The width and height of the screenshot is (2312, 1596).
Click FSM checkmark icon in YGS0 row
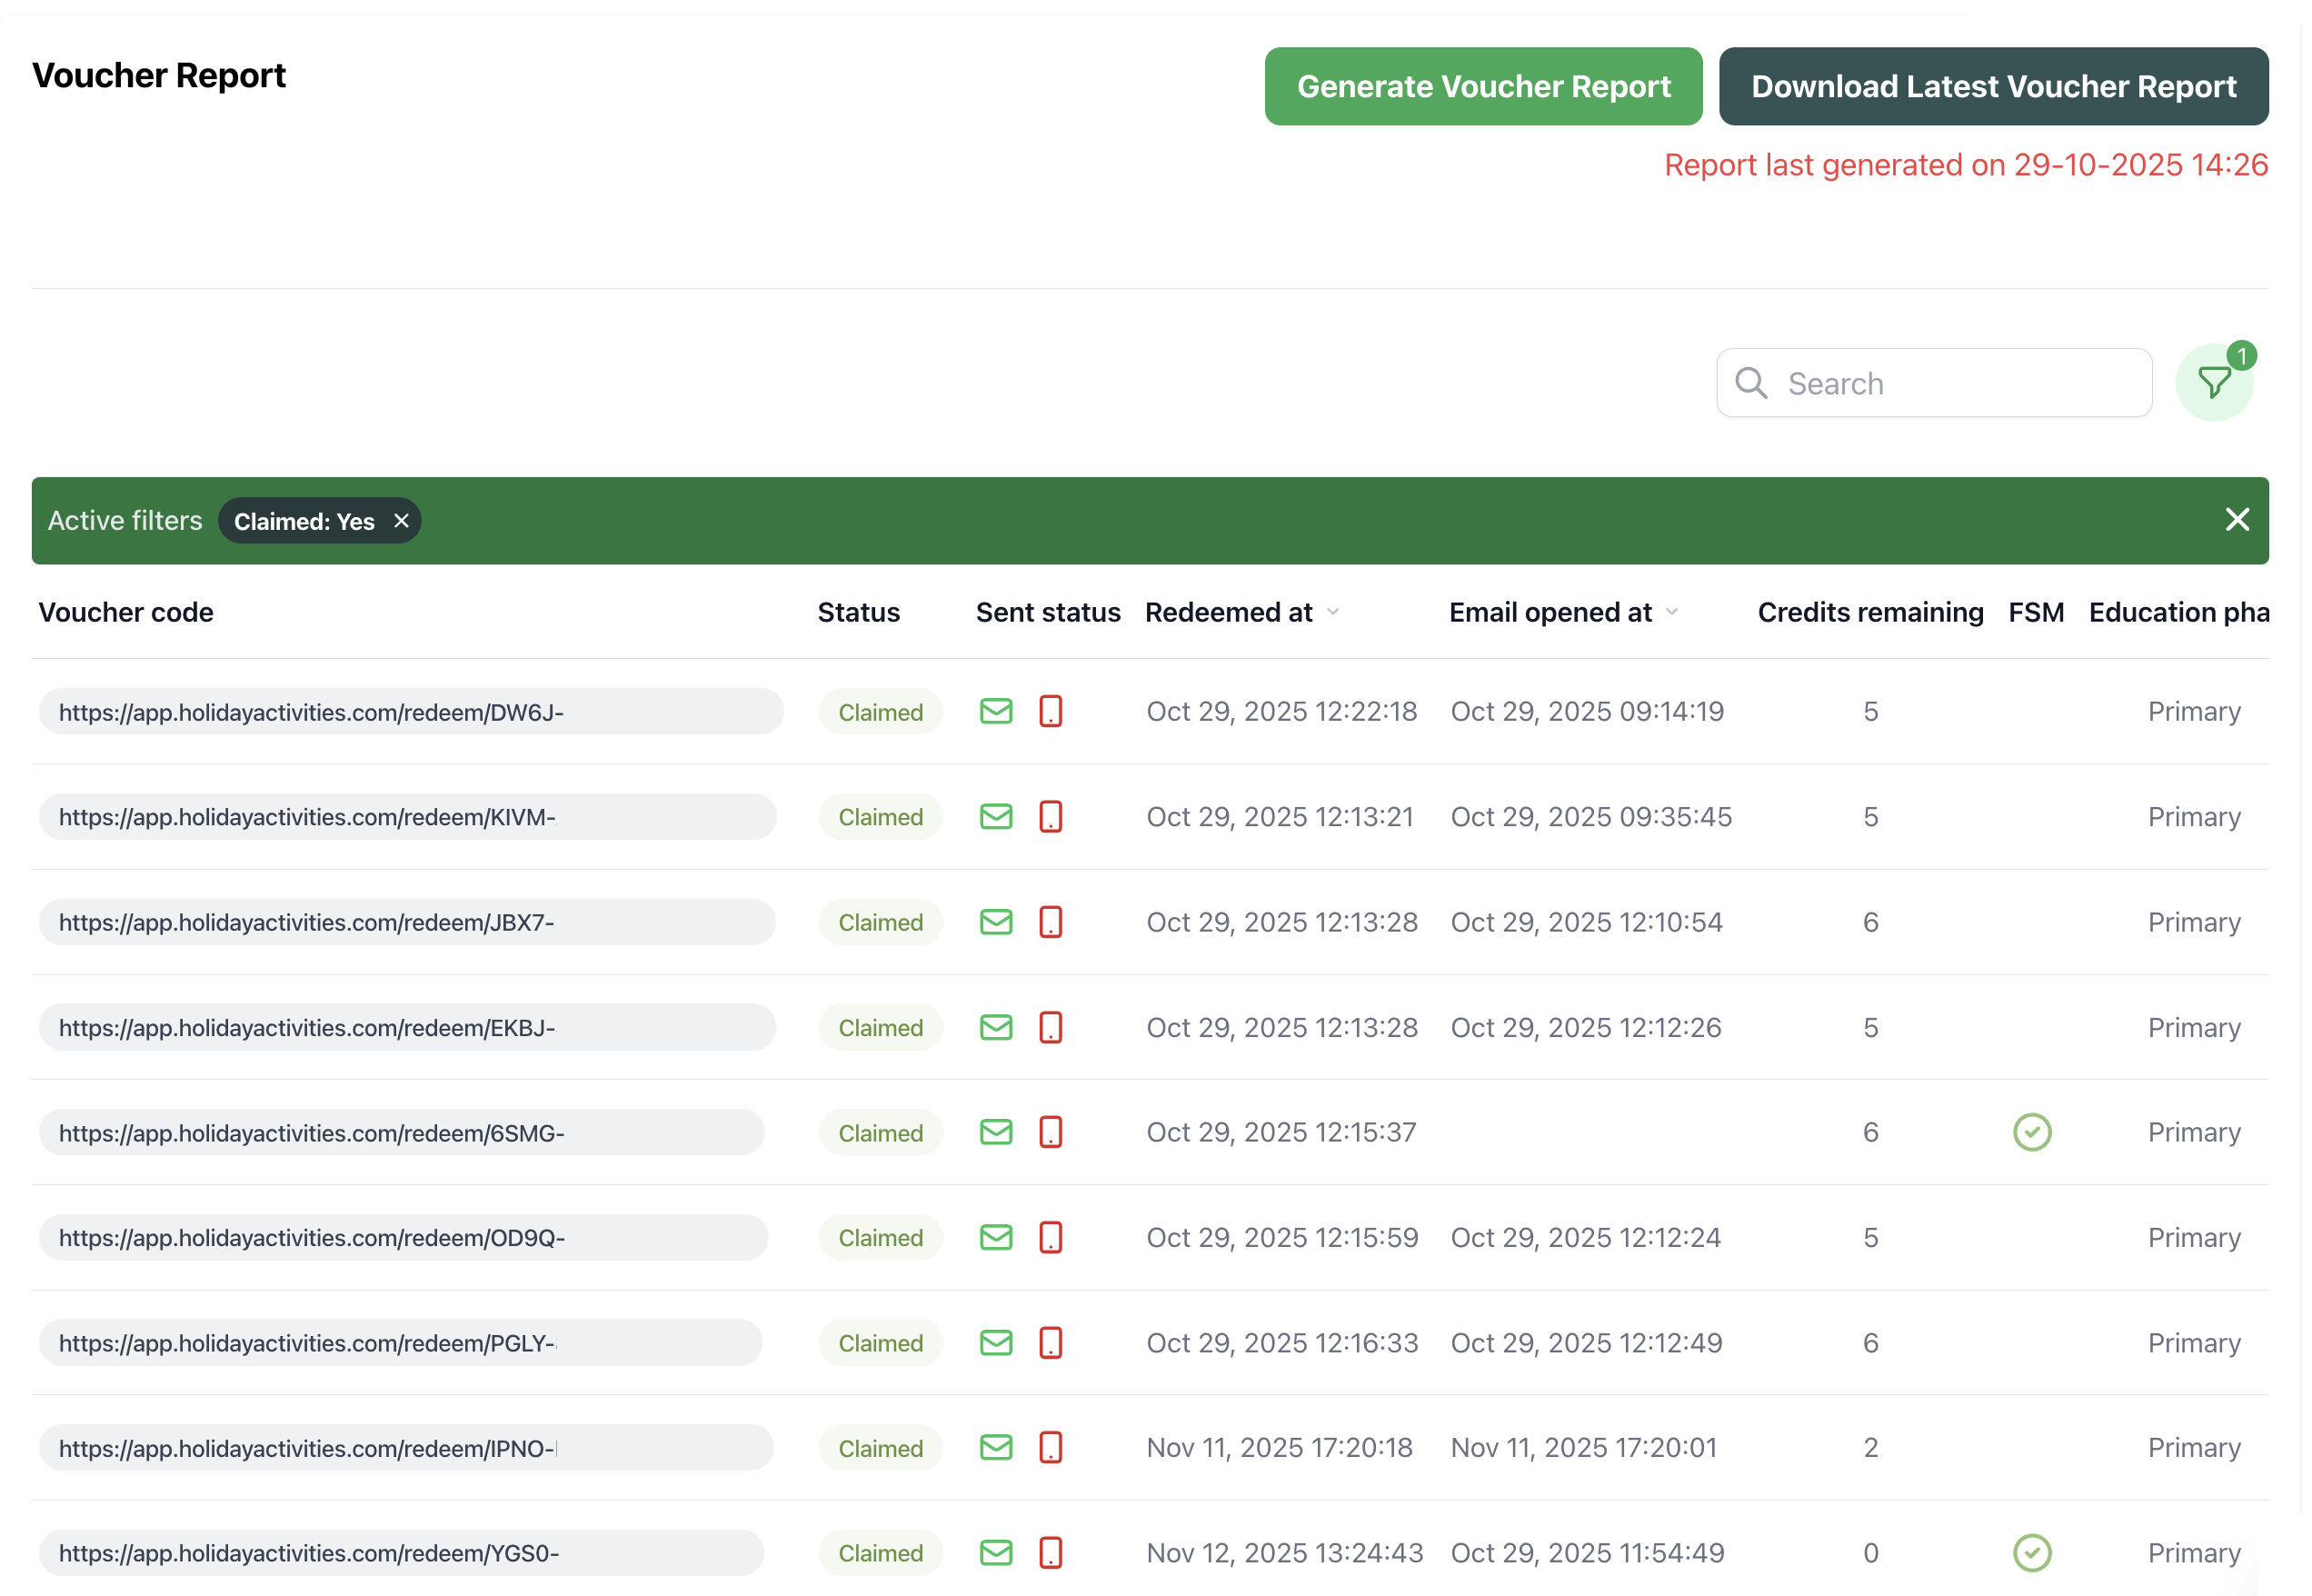tap(2031, 1552)
